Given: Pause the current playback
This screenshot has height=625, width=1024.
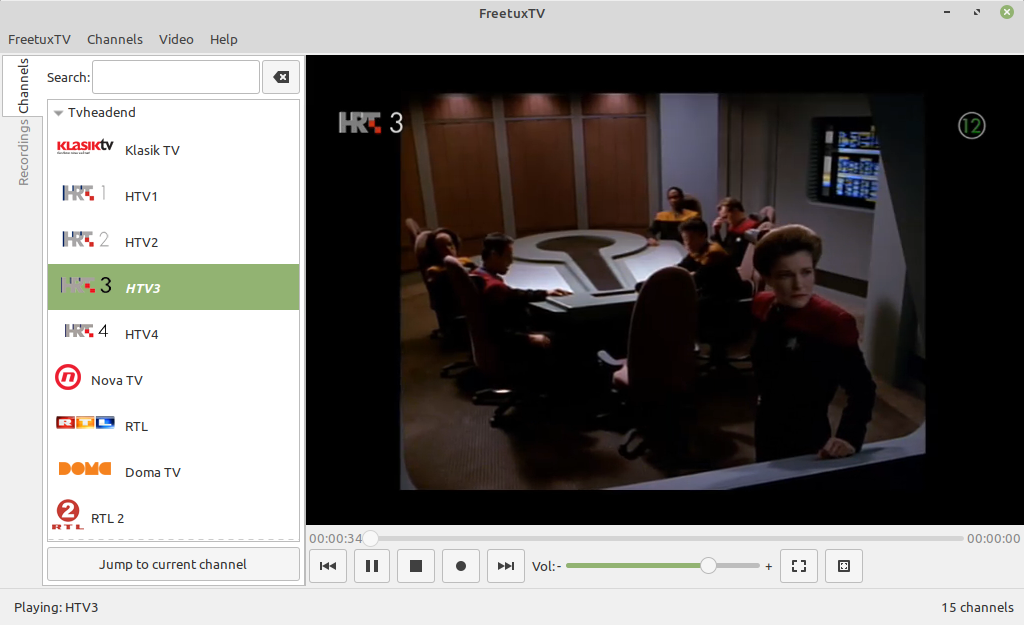Looking at the screenshot, I should click(x=371, y=566).
